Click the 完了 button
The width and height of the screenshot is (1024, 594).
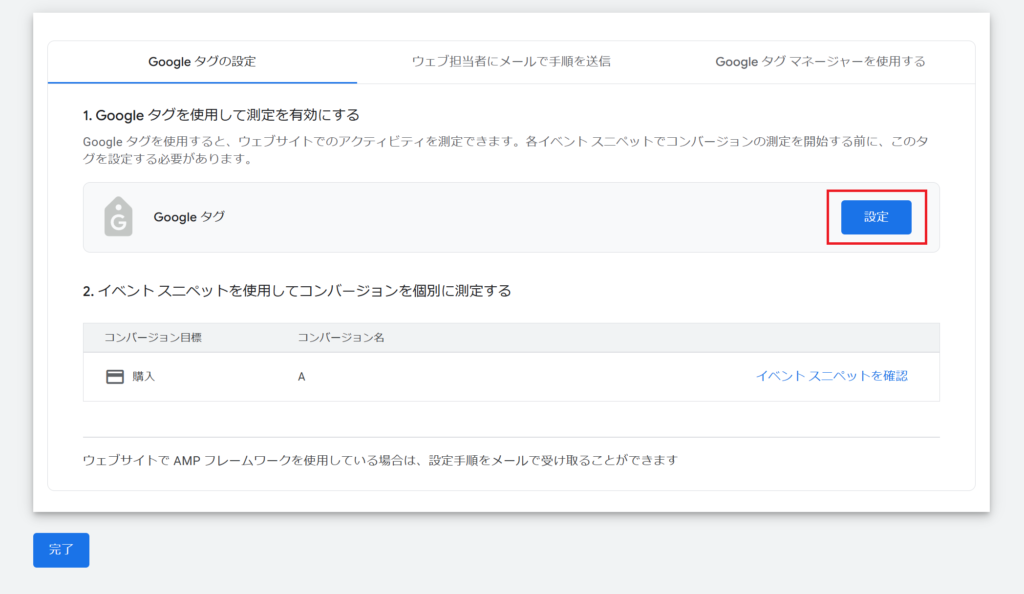[61, 550]
